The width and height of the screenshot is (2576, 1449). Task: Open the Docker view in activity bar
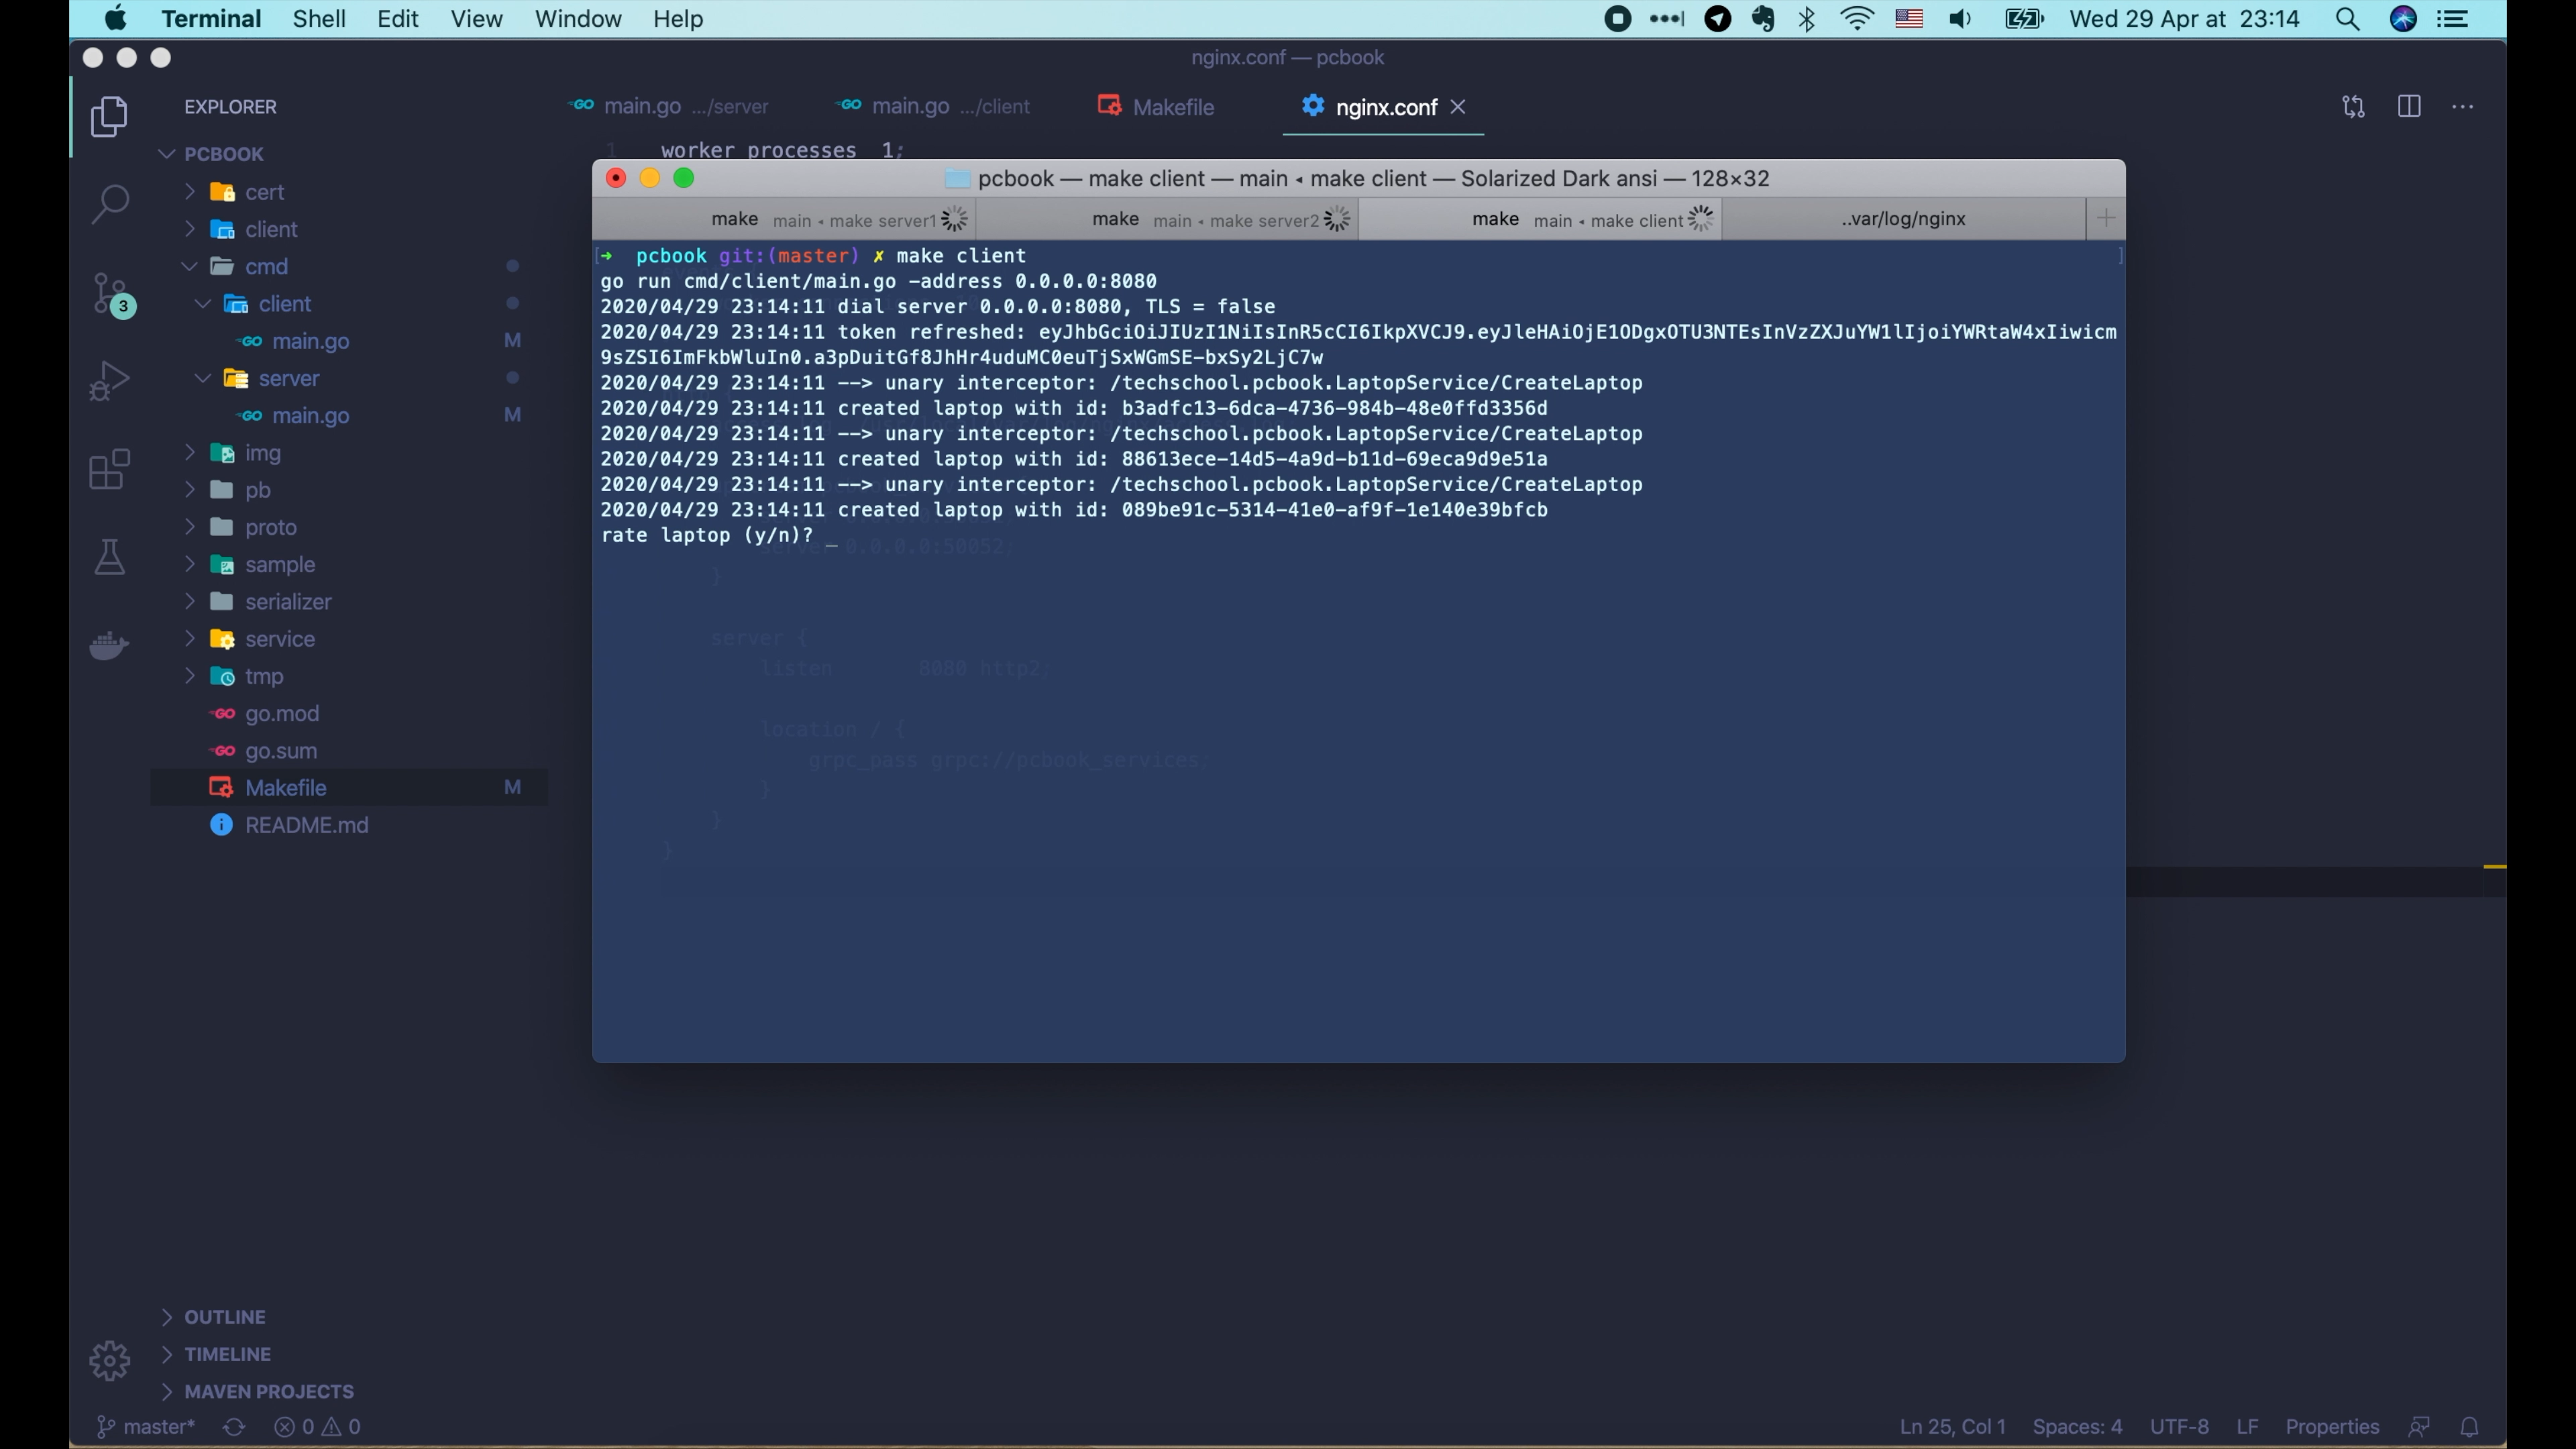[x=109, y=645]
